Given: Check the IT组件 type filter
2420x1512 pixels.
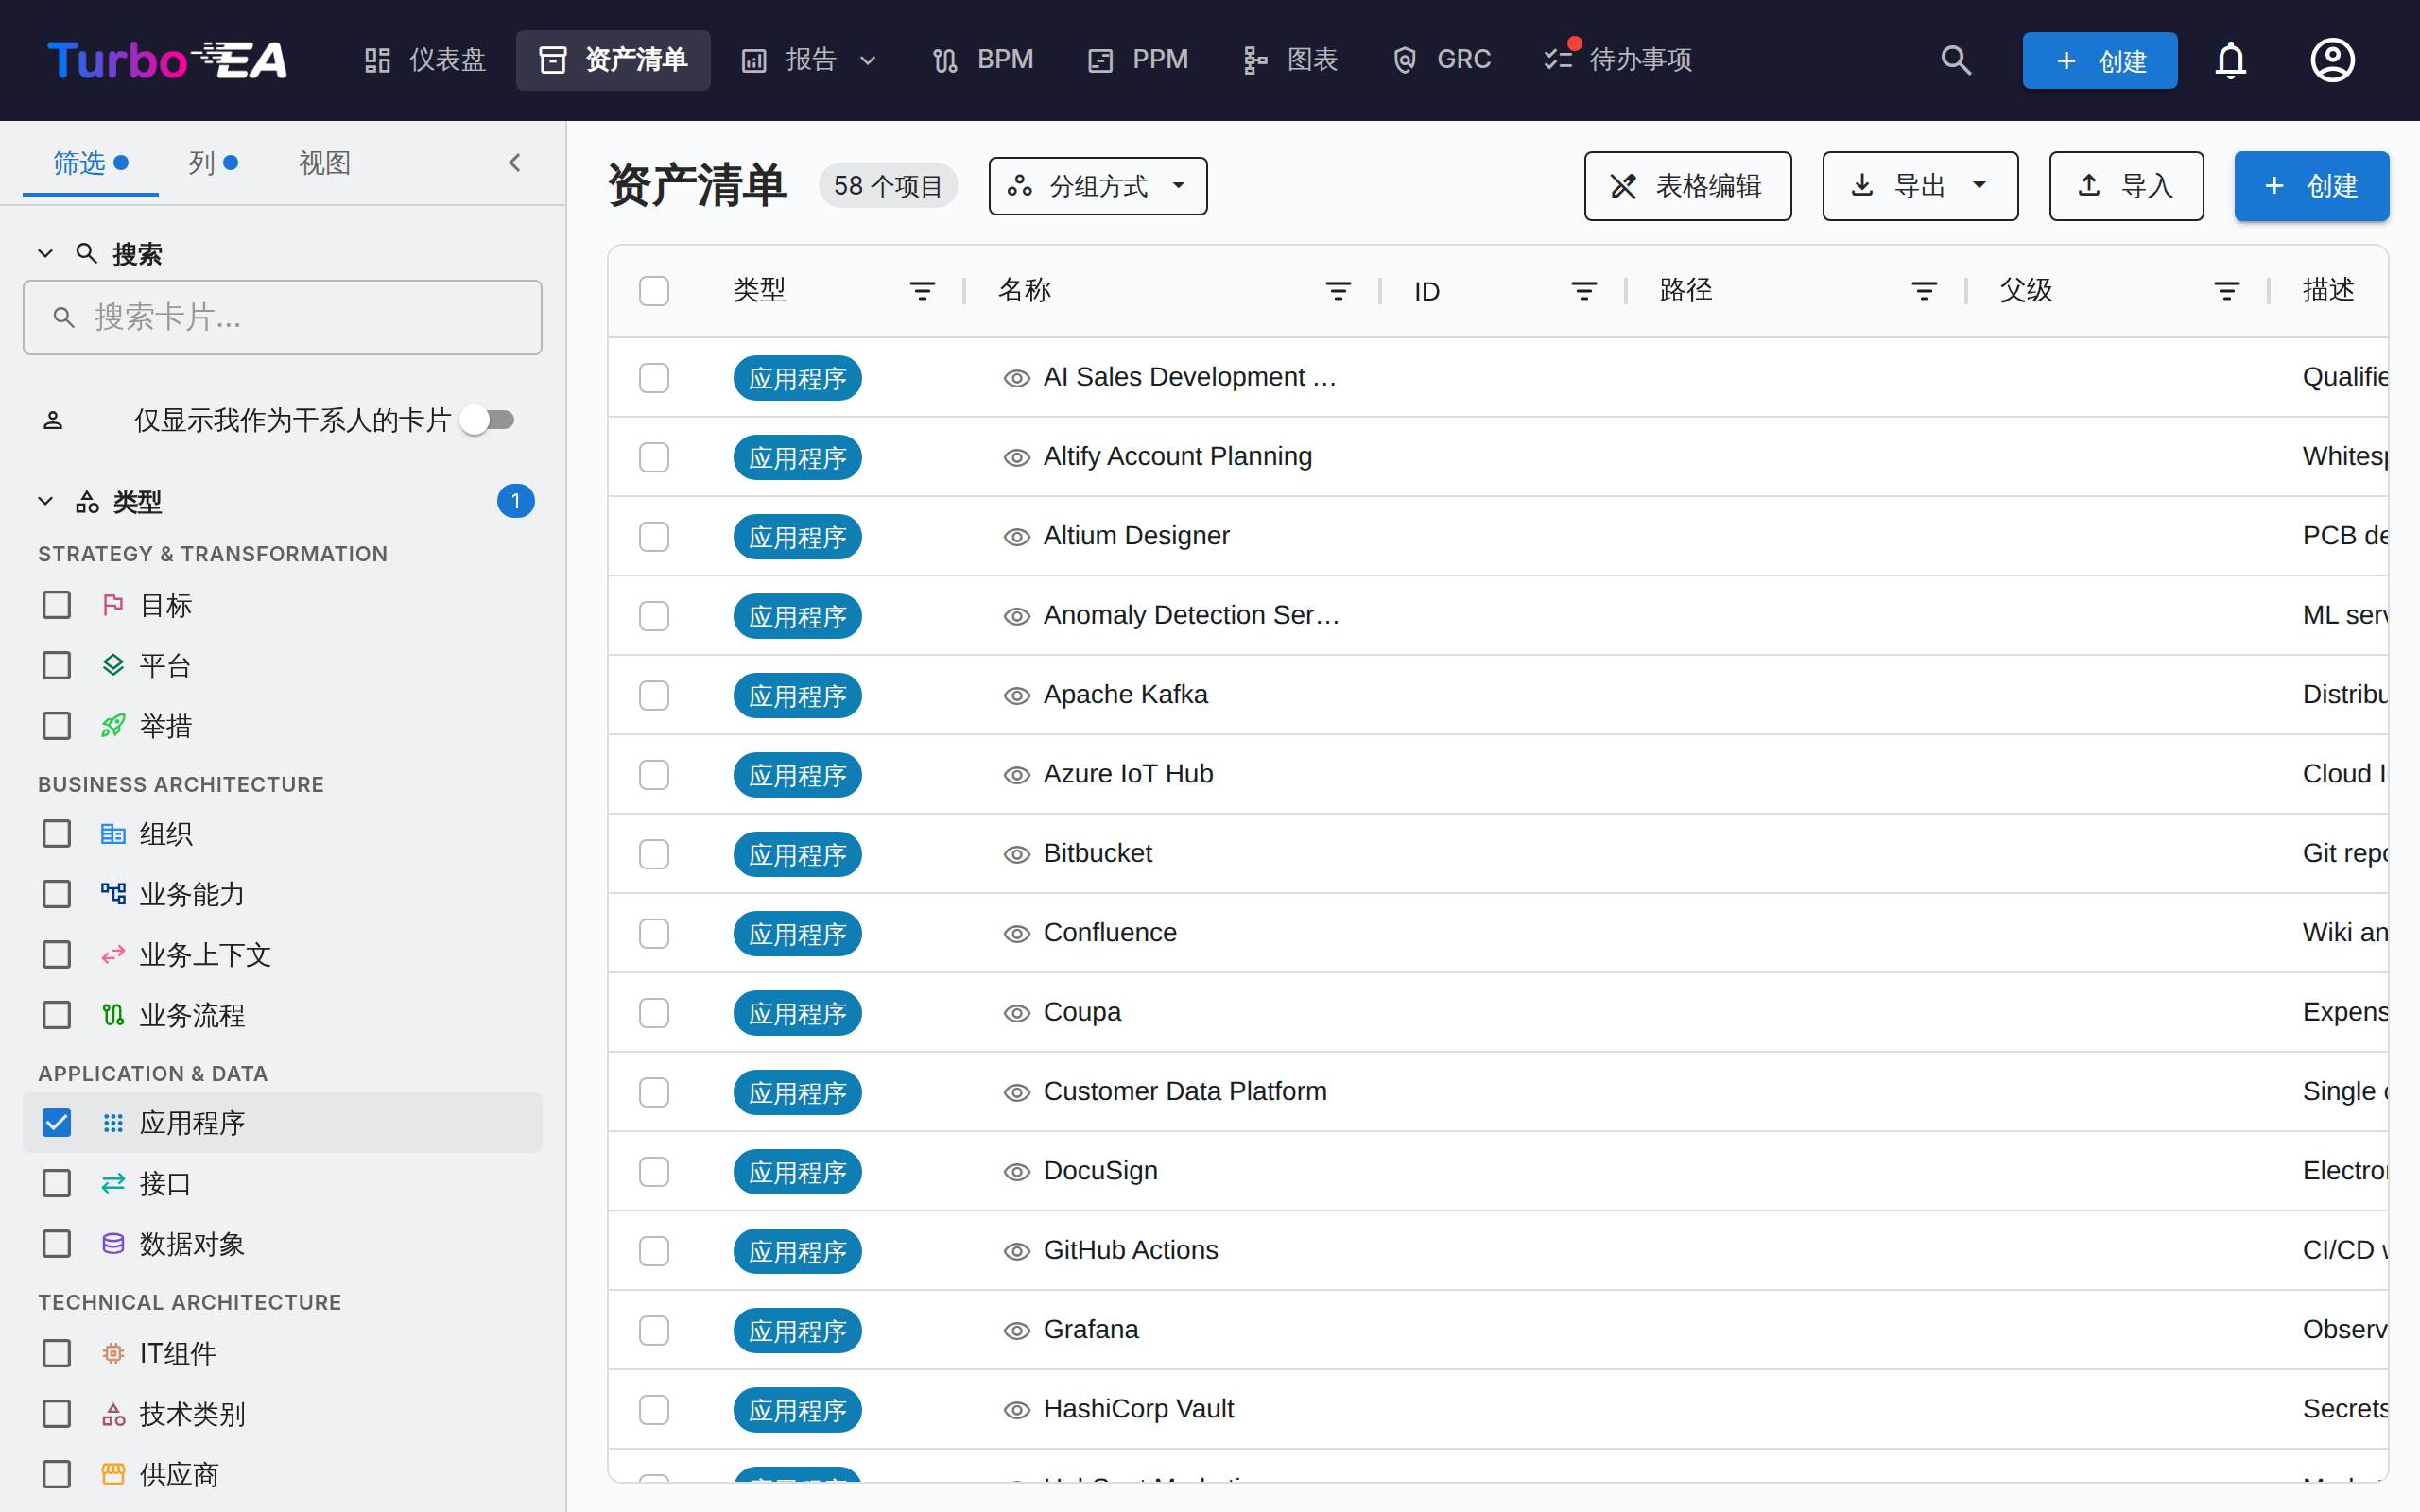Looking at the screenshot, I should pos(57,1353).
